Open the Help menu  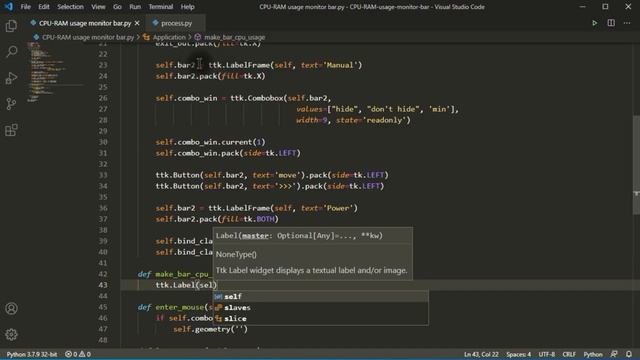click(x=187, y=7)
